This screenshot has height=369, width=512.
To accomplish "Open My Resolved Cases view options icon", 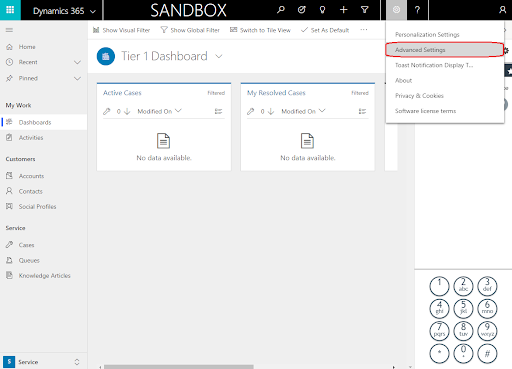I will [362, 111].
